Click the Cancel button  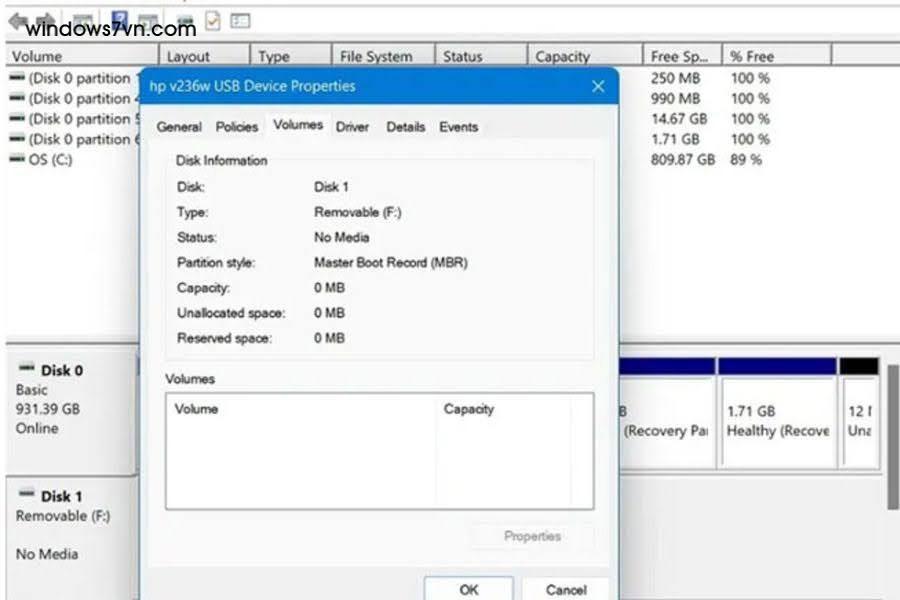pos(566,590)
